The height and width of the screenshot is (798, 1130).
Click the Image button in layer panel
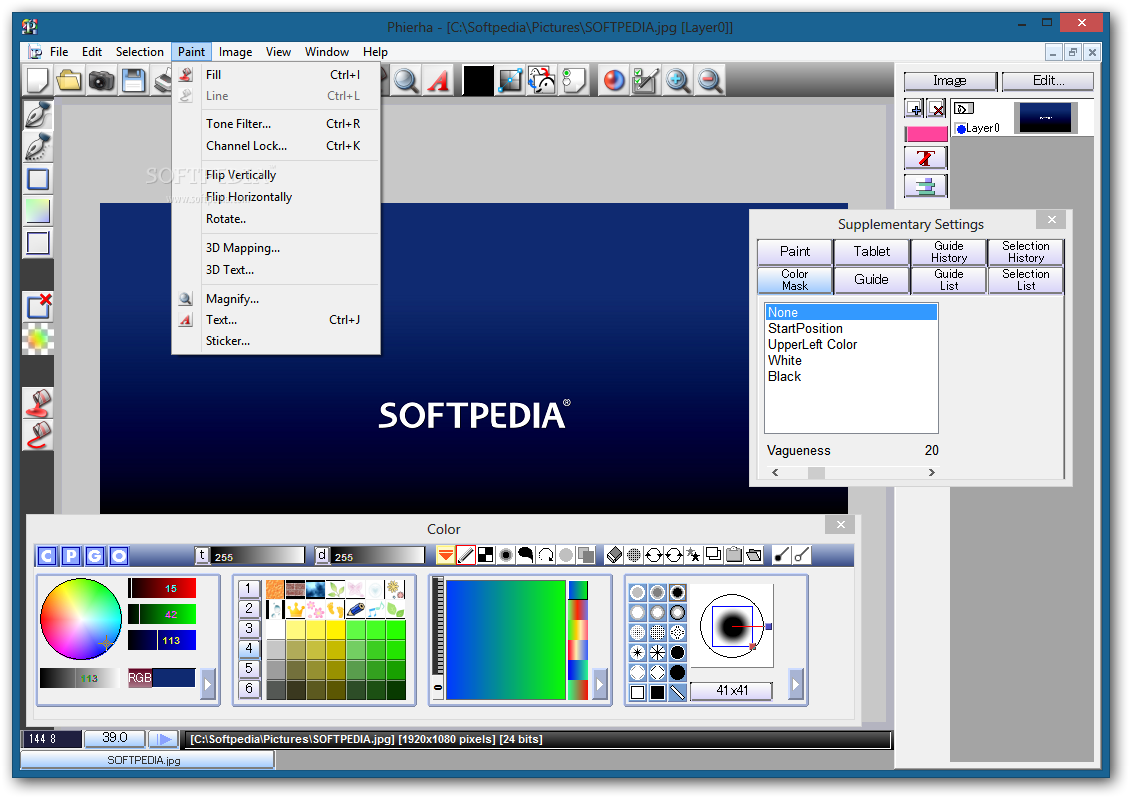(950, 81)
